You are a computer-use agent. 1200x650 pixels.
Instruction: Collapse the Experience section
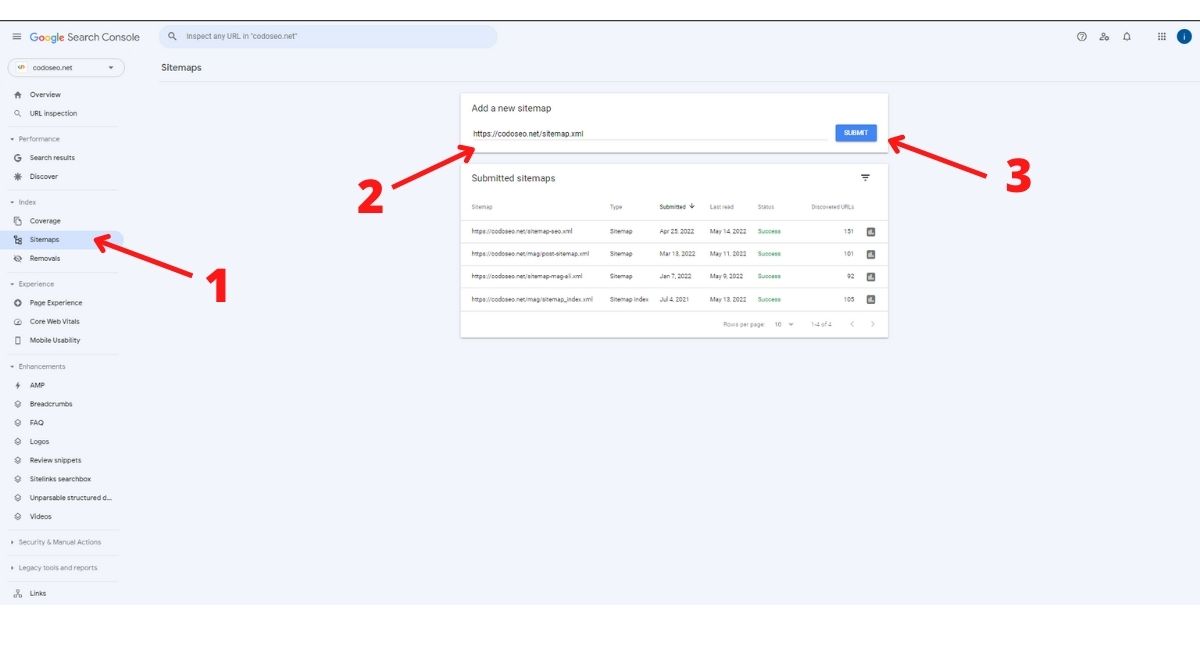pos(32,284)
